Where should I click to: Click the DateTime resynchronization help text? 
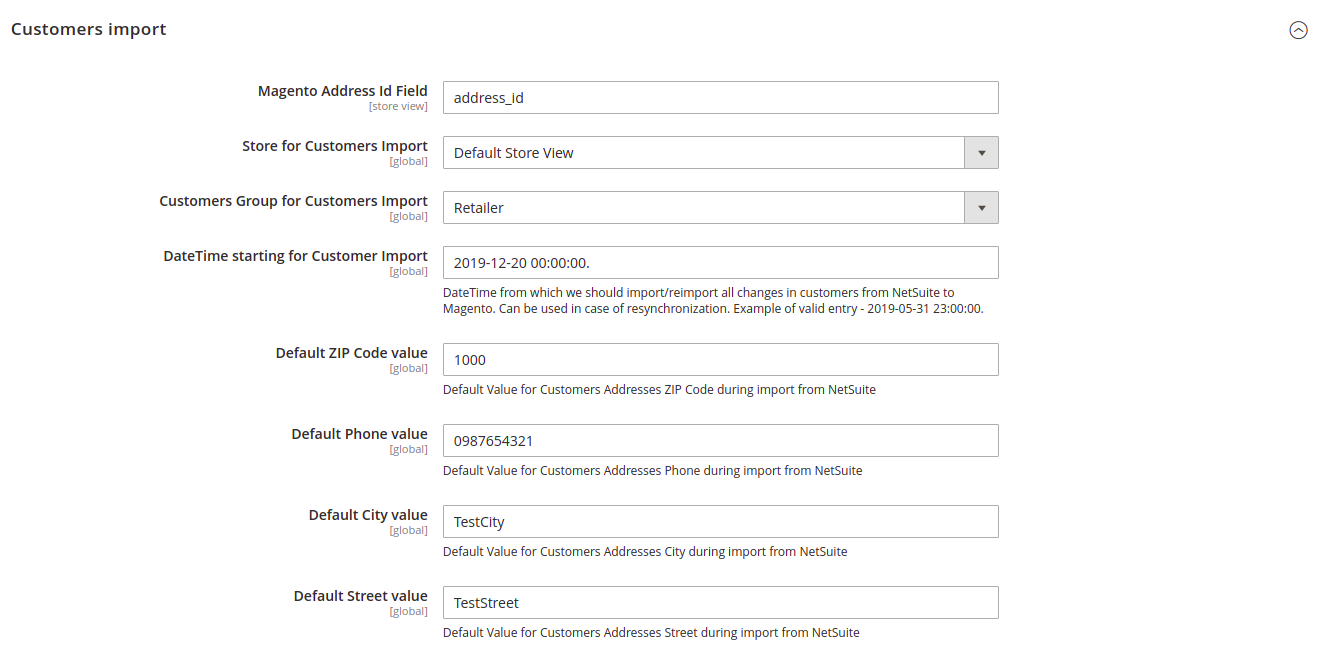click(713, 301)
